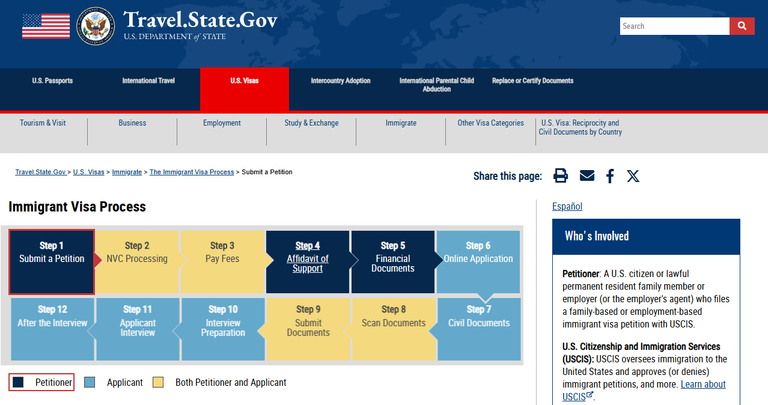Select Step 10 Interview Preparation
768x405 pixels.
pos(223,329)
